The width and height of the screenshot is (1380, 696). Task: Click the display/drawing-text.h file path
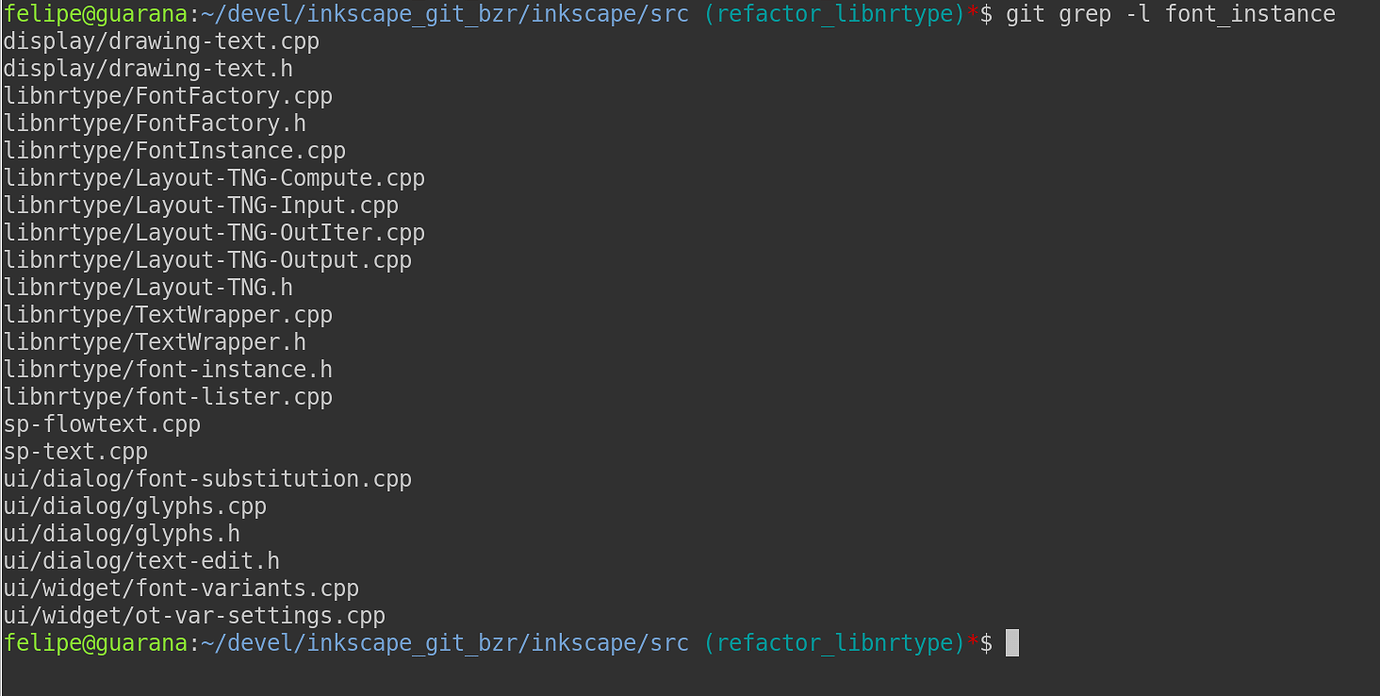pyautogui.click(x=148, y=69)
